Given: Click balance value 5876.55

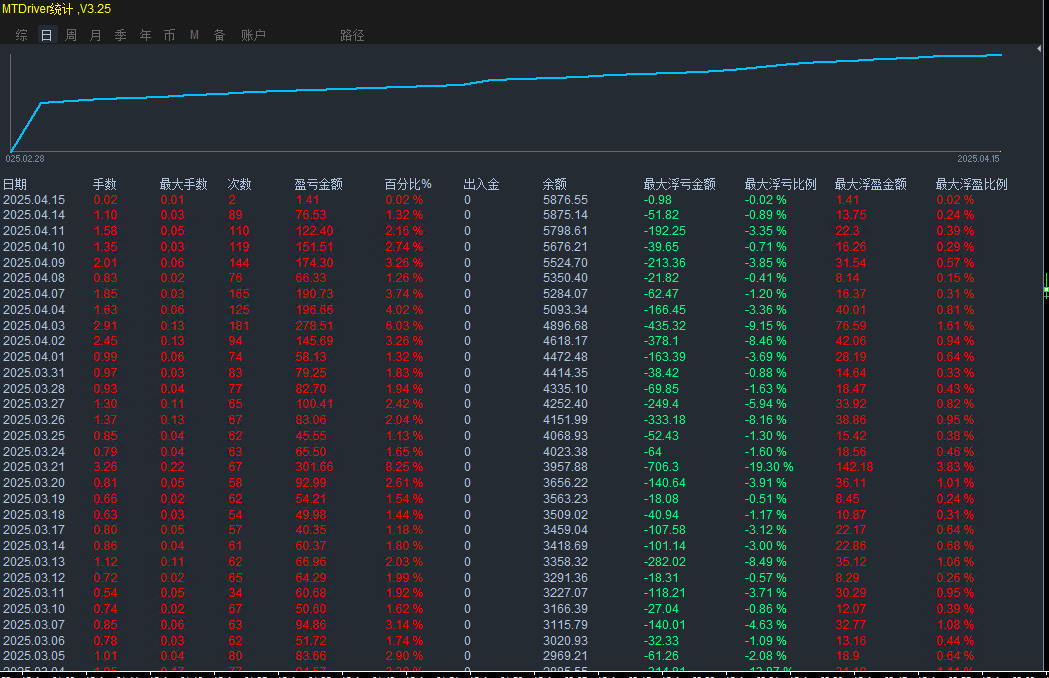Looking at the screenshot, I should click(x=565, y=199).
